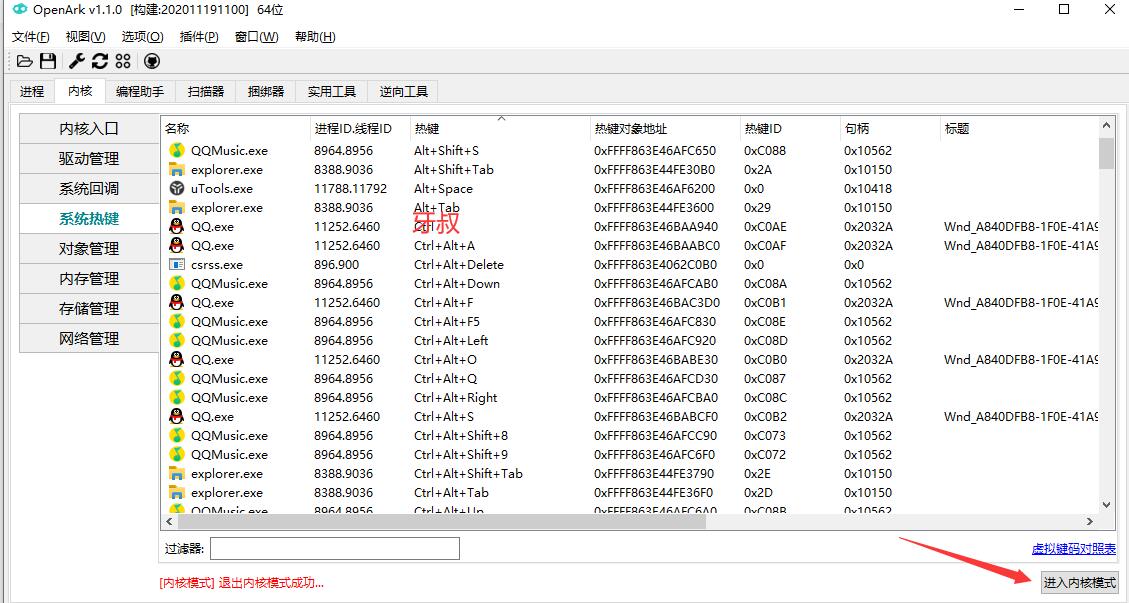Click QQ penguin icon in the Ctrl+Alt+A row
The image size is (1129, 603).
176,246
